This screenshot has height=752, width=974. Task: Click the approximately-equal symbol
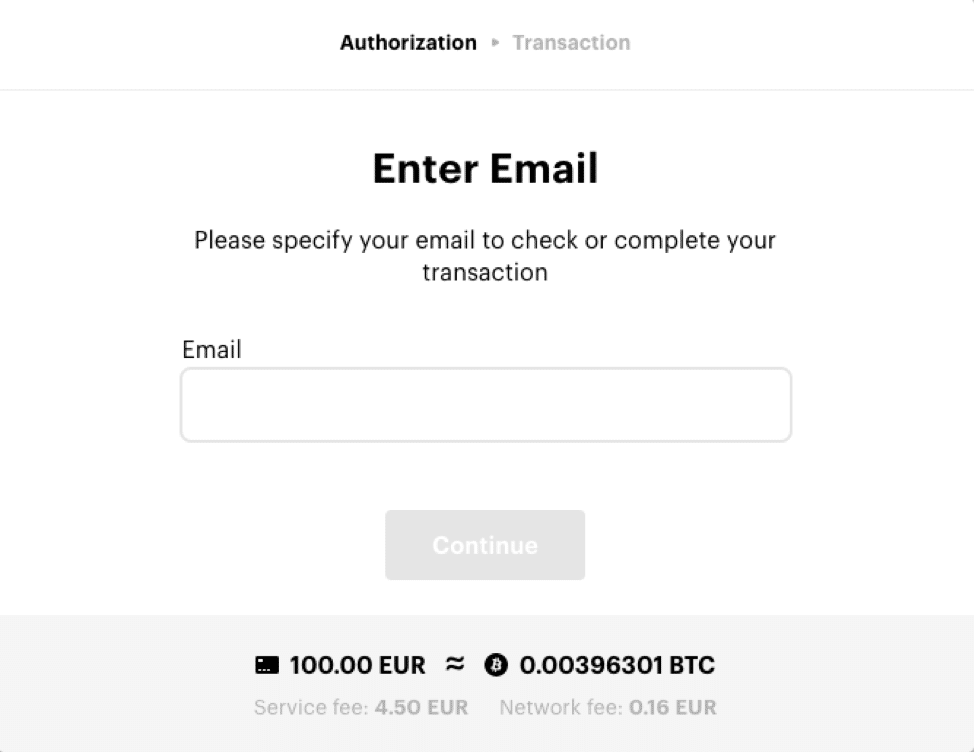coord(455,664)
